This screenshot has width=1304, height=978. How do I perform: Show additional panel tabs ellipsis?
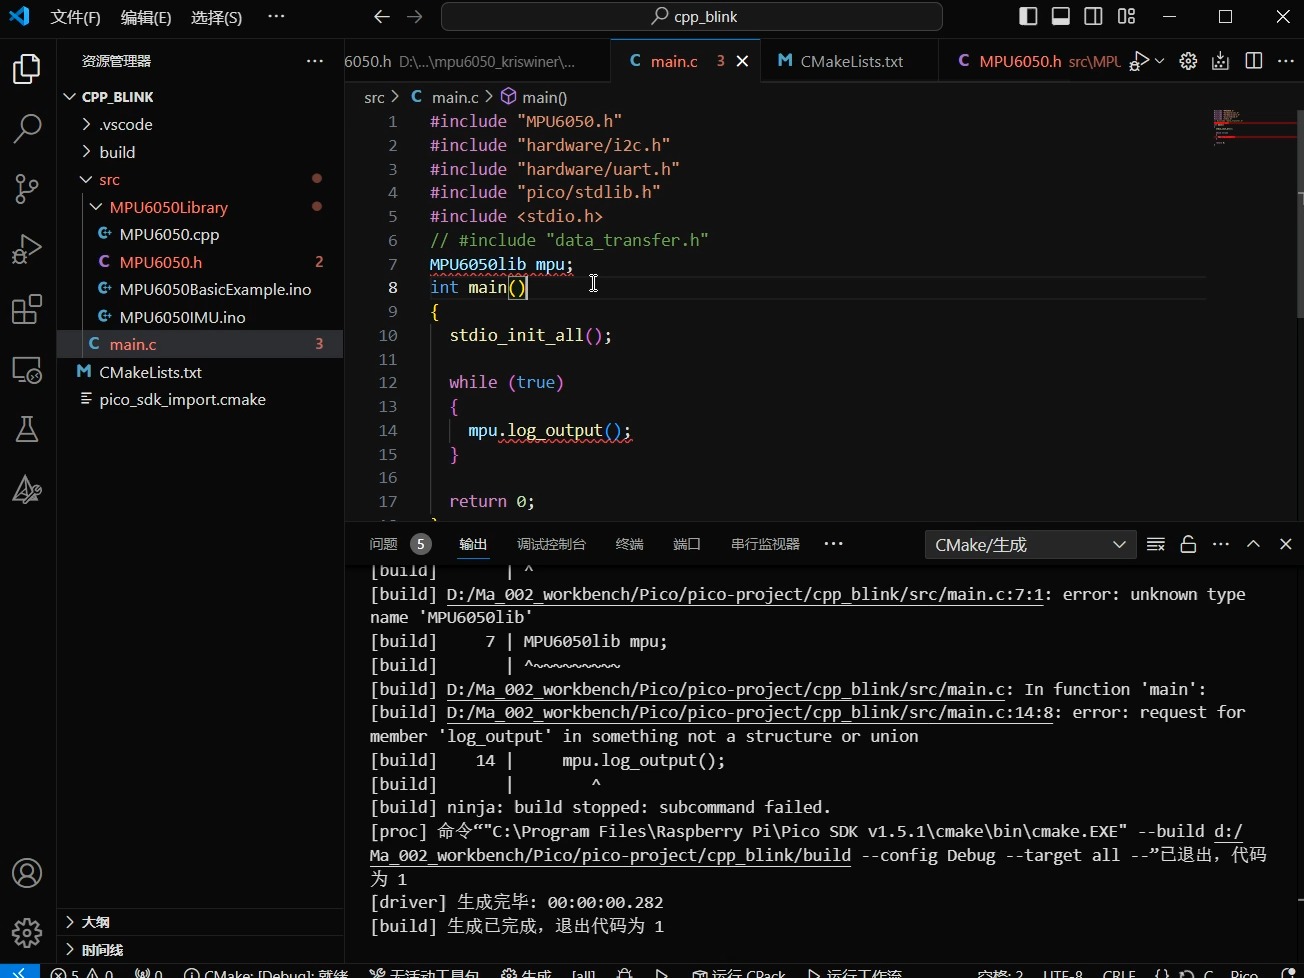[x=834, y=544]
